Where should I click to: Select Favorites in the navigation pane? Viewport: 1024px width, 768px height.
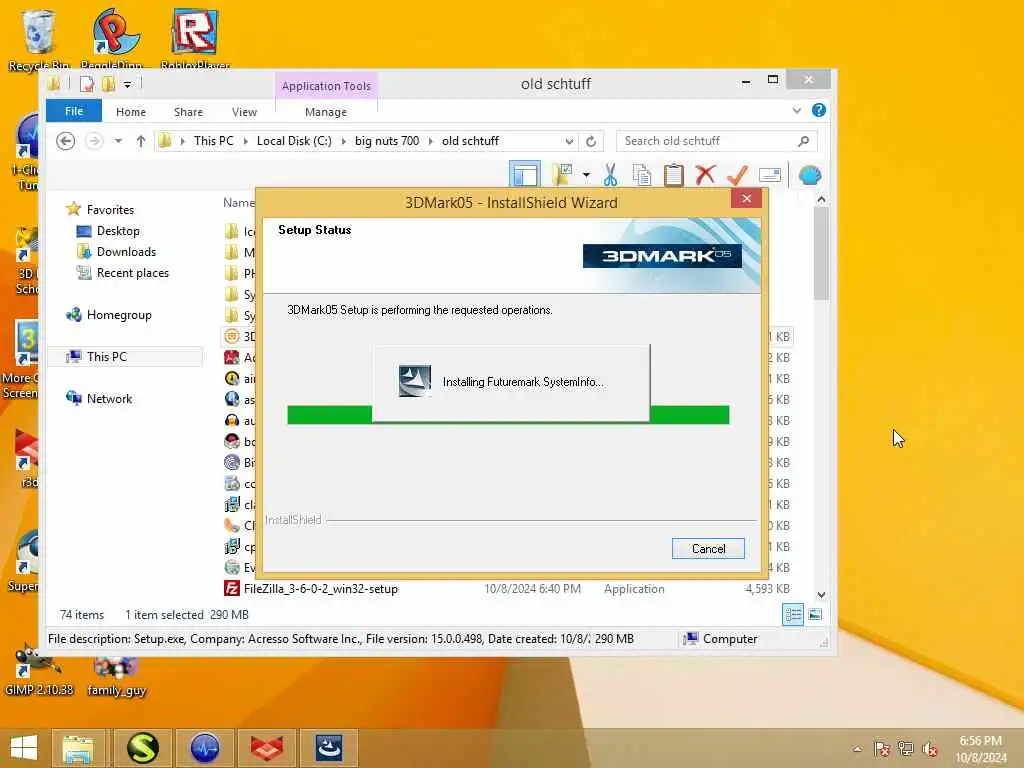(x=110, y=210)
